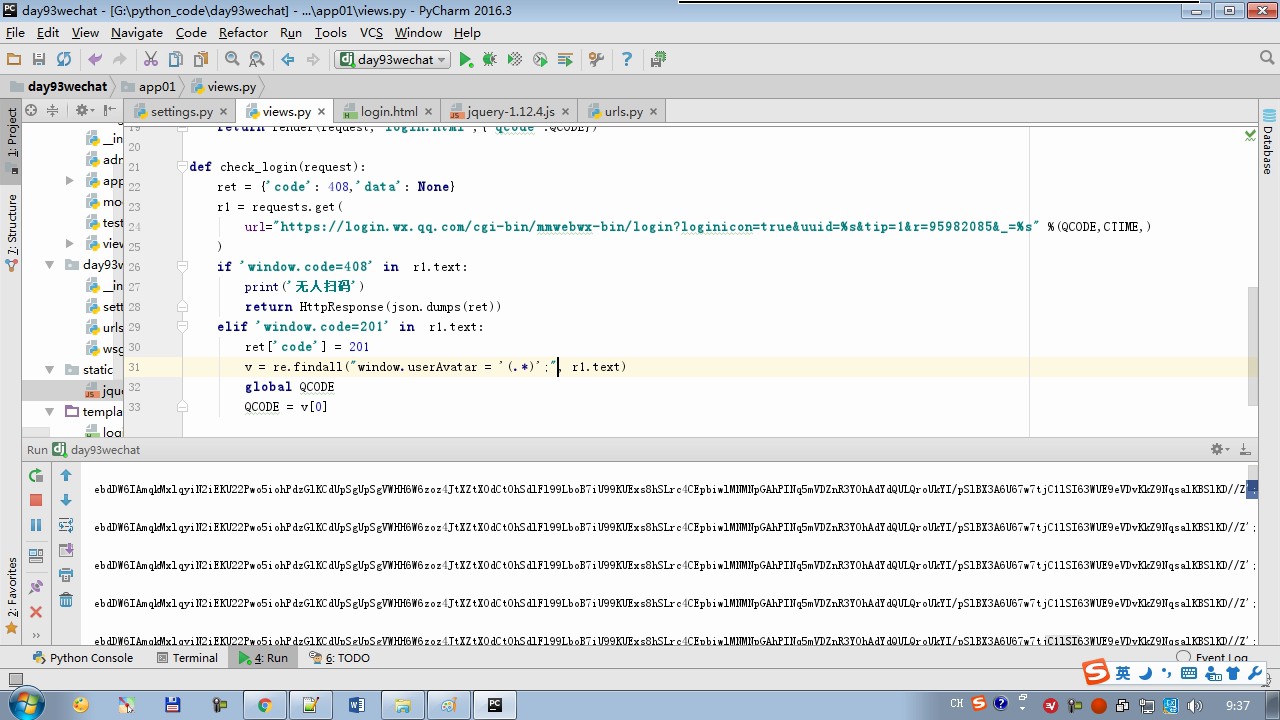Toggle pin tab in the Run panel
Image resolution: width=1280 pixels, height=720 pixels.
[x=36, y=587]
